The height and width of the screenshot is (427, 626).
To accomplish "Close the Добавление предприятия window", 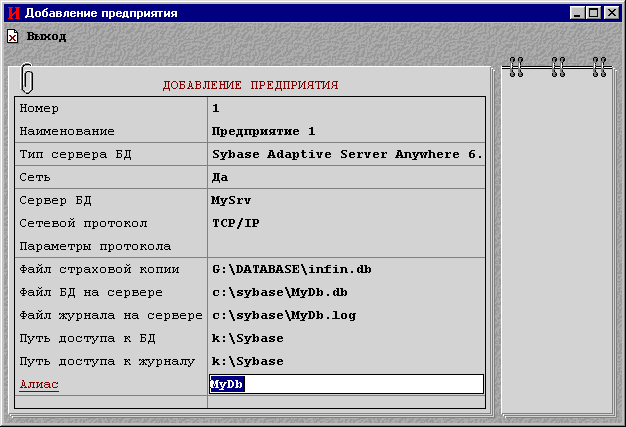I will pos(611,13).
